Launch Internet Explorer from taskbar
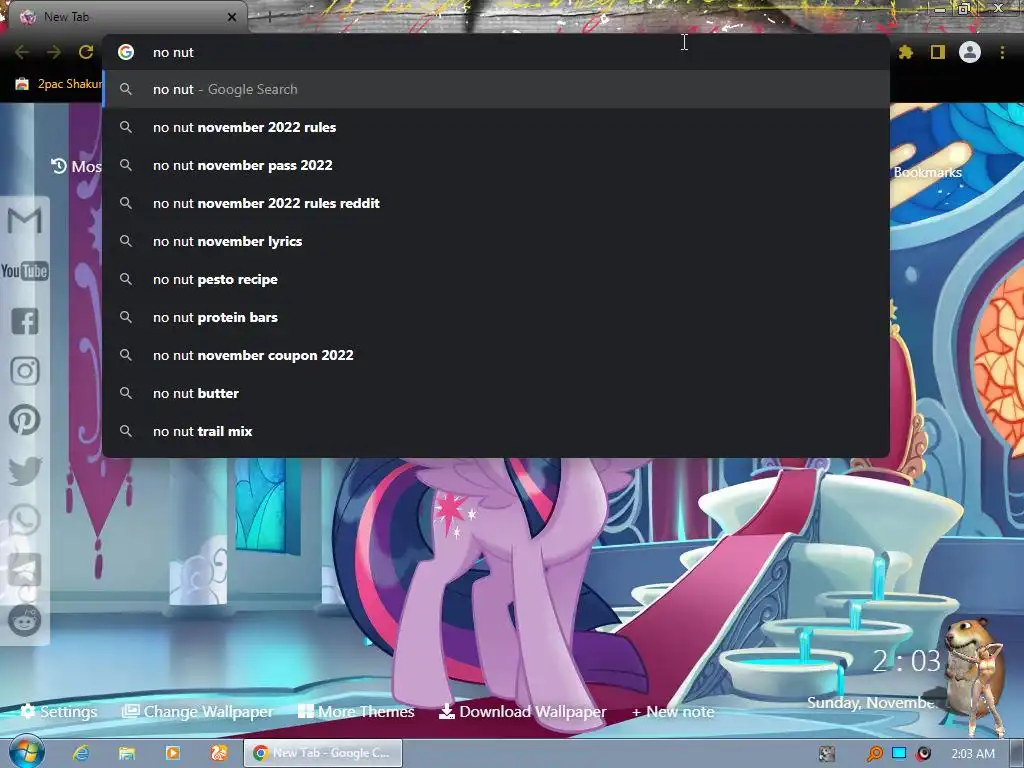Image resolution: width=1024 pixels, height=768 pixels. (81, 753)
